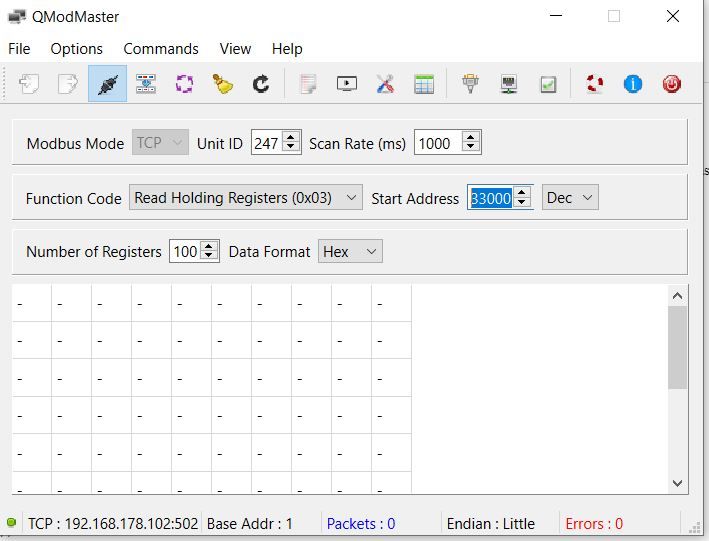Click the Endian : Little status text

[x=491, y=523]
